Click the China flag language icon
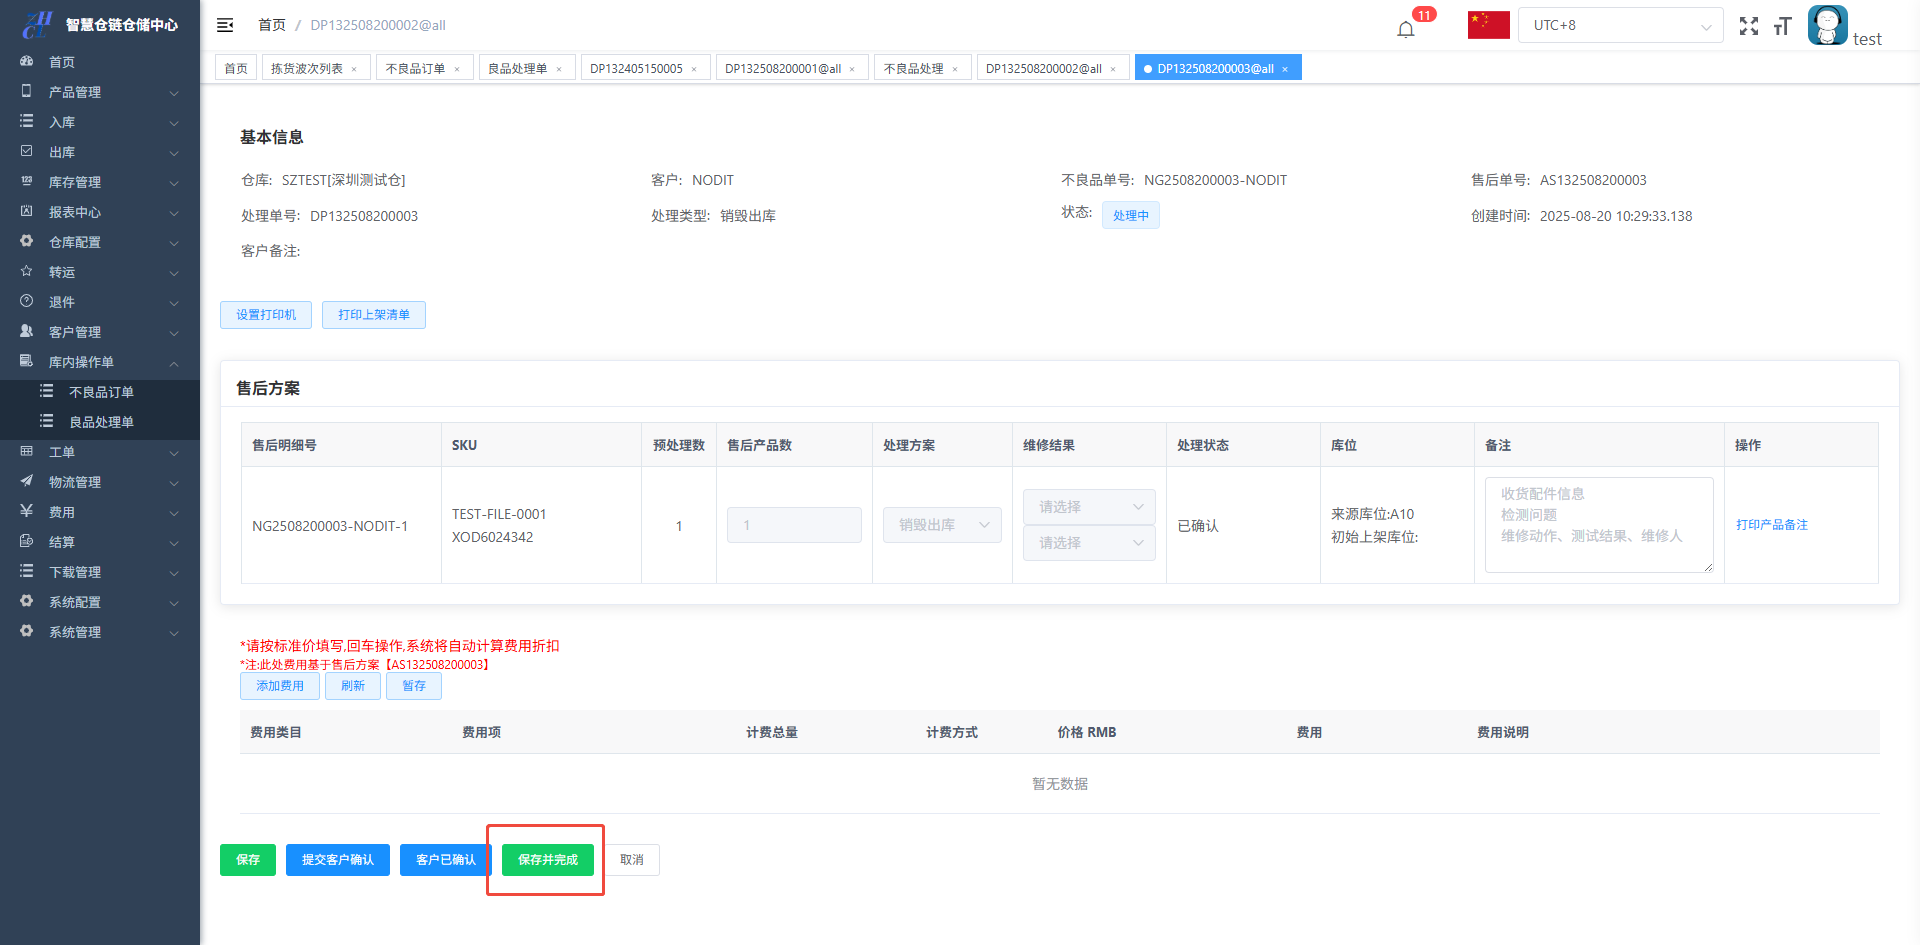 1488,25
